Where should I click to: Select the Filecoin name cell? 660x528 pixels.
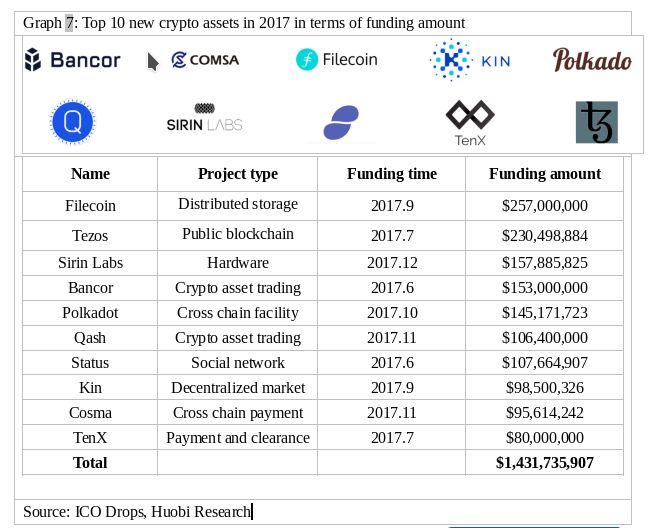pos(90,206)
